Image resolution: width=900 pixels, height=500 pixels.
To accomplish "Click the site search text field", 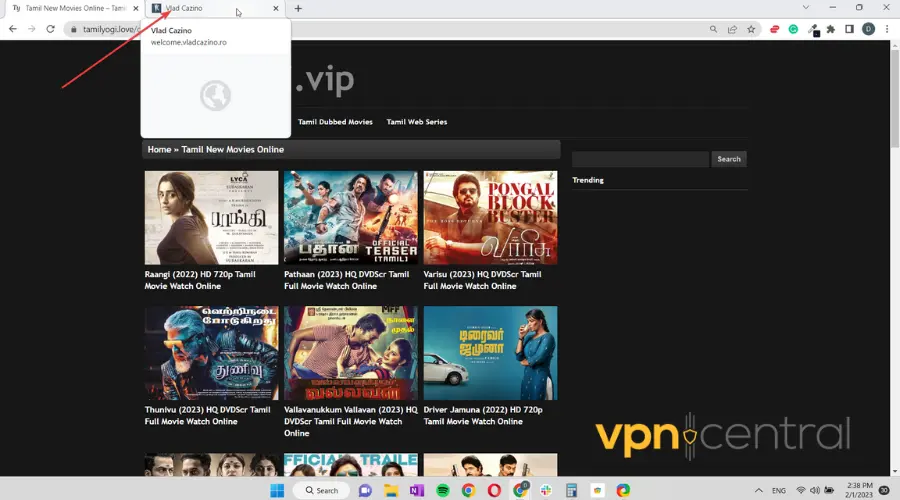I will (x=640, y=159).
